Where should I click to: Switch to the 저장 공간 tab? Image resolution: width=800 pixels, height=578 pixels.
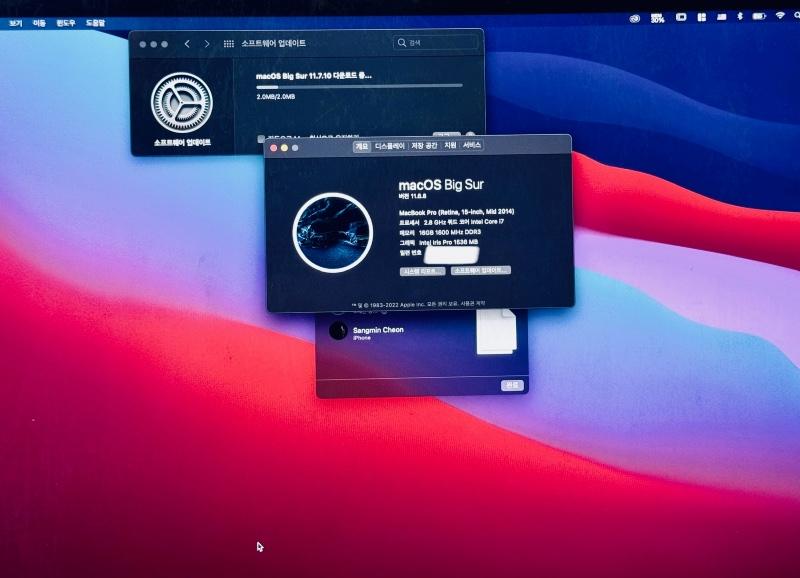pyautogui.click(x=424, y=146)
